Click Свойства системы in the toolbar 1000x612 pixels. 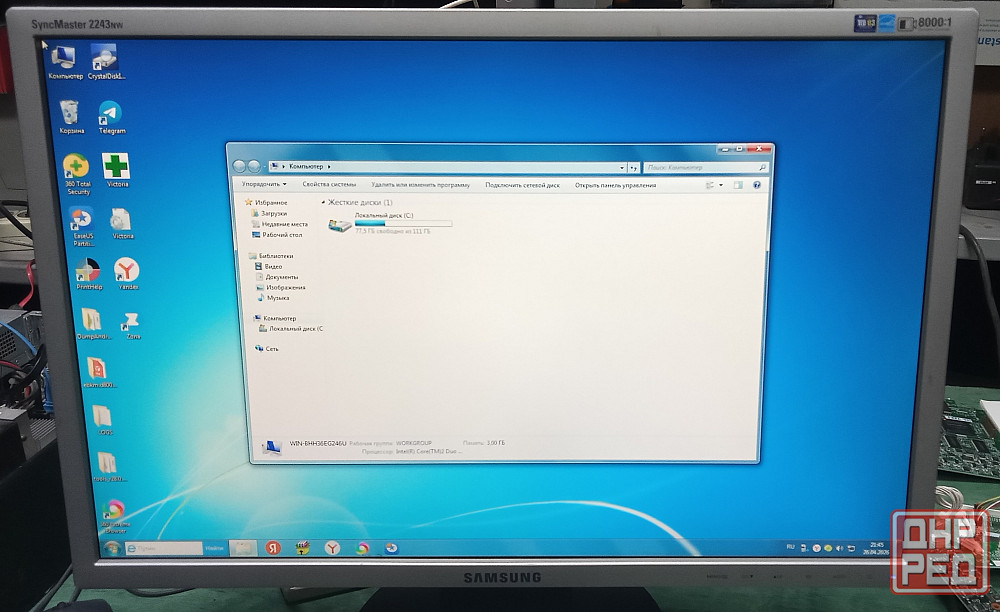[x=329, y=185]
